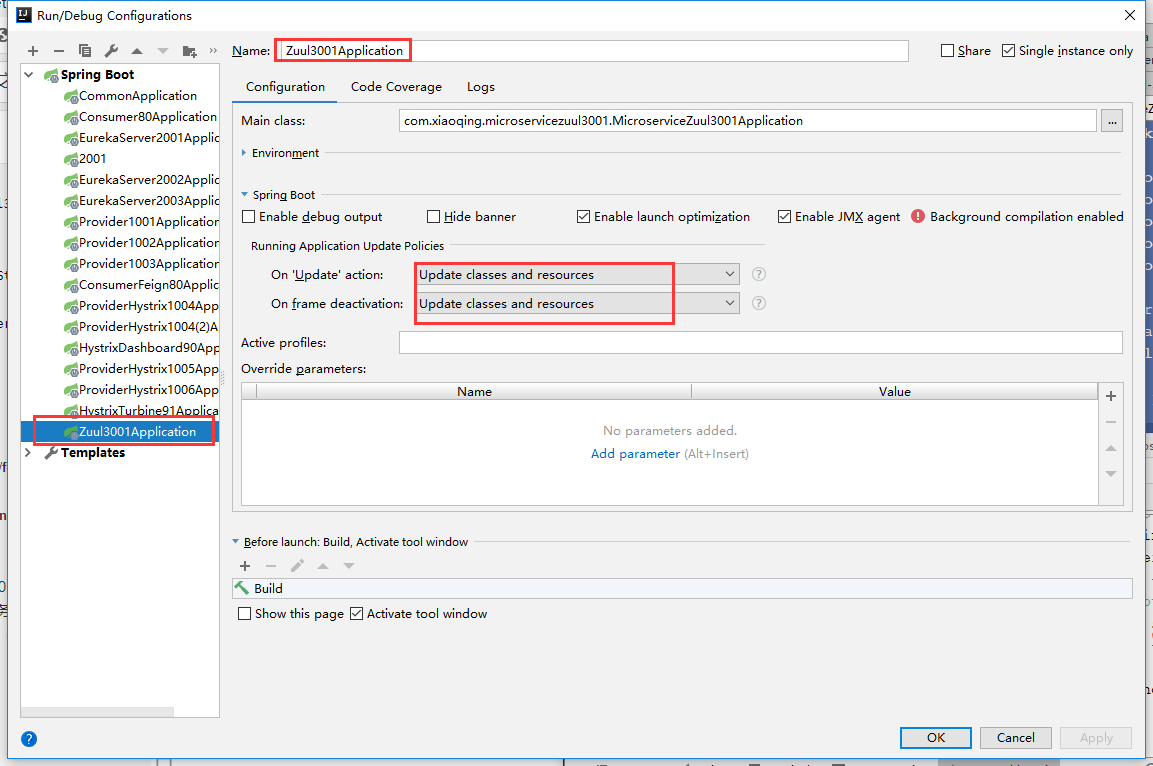Image resolution: width=1153 pixels, height=766 pixels.
Task: Open help for On 'Update' action
Action: coord(759,274)
